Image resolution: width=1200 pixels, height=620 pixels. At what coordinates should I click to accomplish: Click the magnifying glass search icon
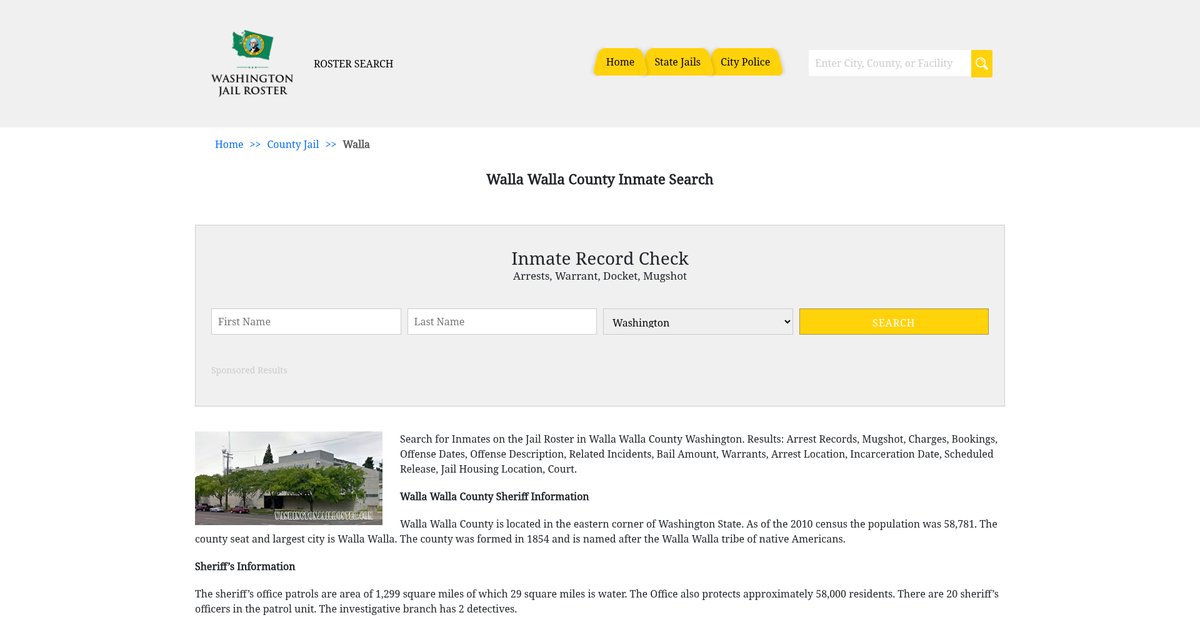981,63
